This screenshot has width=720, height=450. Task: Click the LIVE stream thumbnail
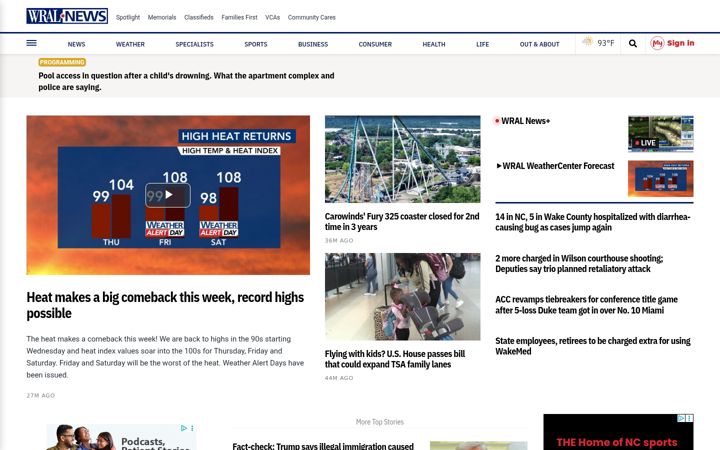pyautogui.click(x=661, y=134)
